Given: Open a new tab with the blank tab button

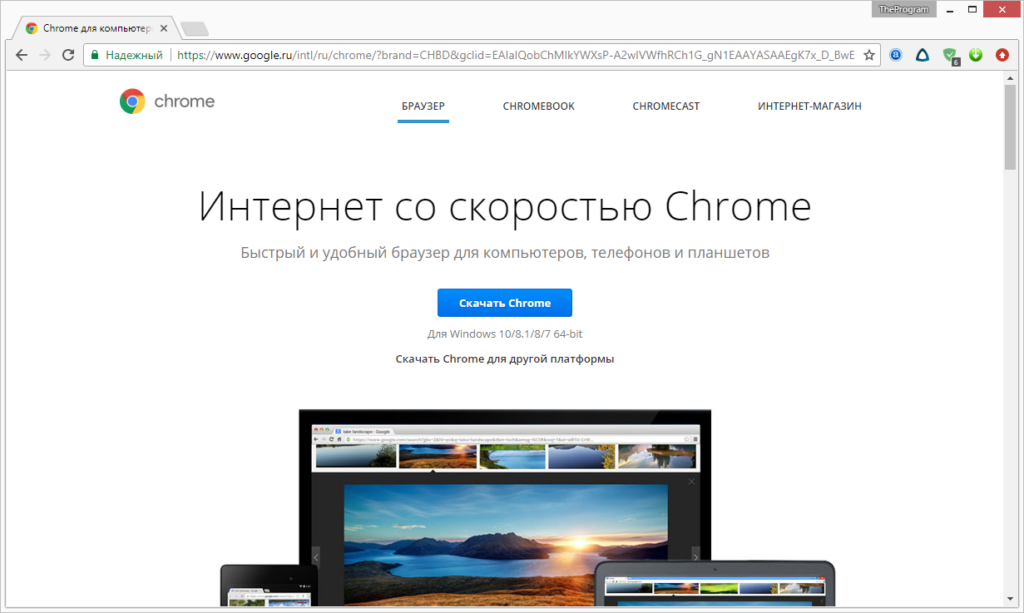Looking at the screenshot, I should pyautogui.click(x=194, y=29).
